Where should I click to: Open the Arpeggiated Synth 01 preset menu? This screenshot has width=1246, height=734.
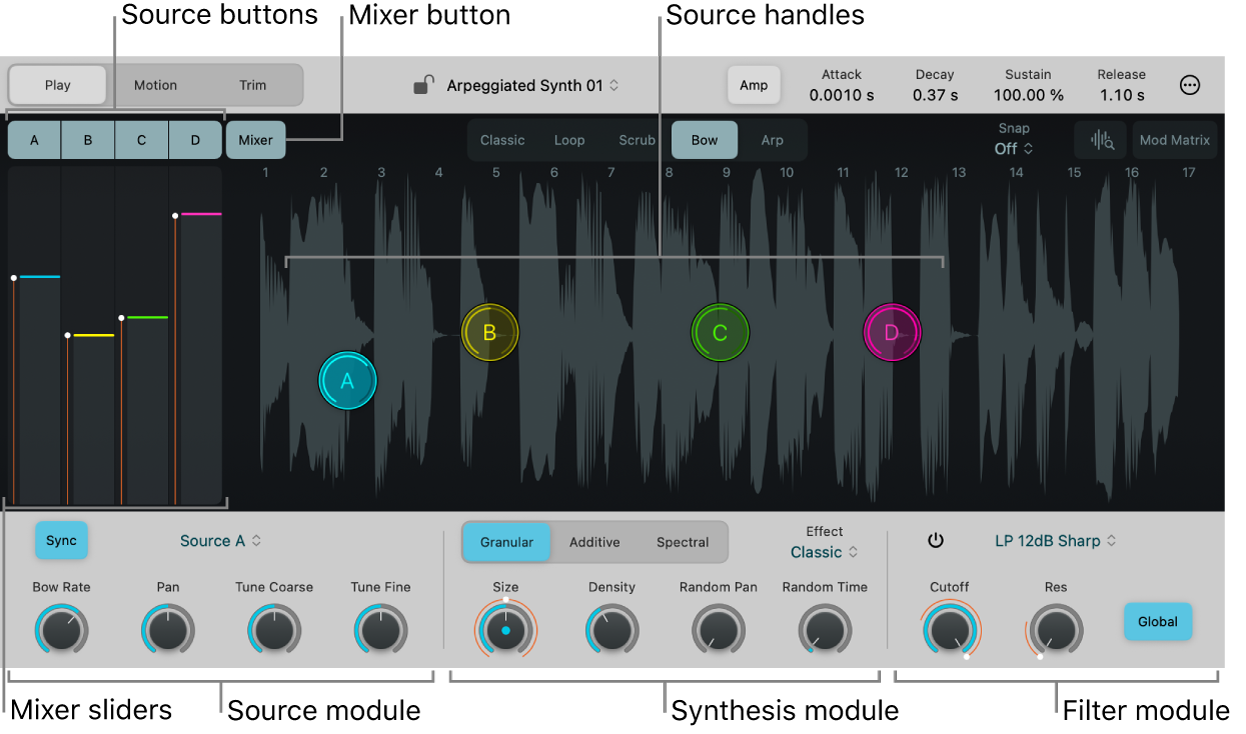pyautogui.click(x=533, y=85)
